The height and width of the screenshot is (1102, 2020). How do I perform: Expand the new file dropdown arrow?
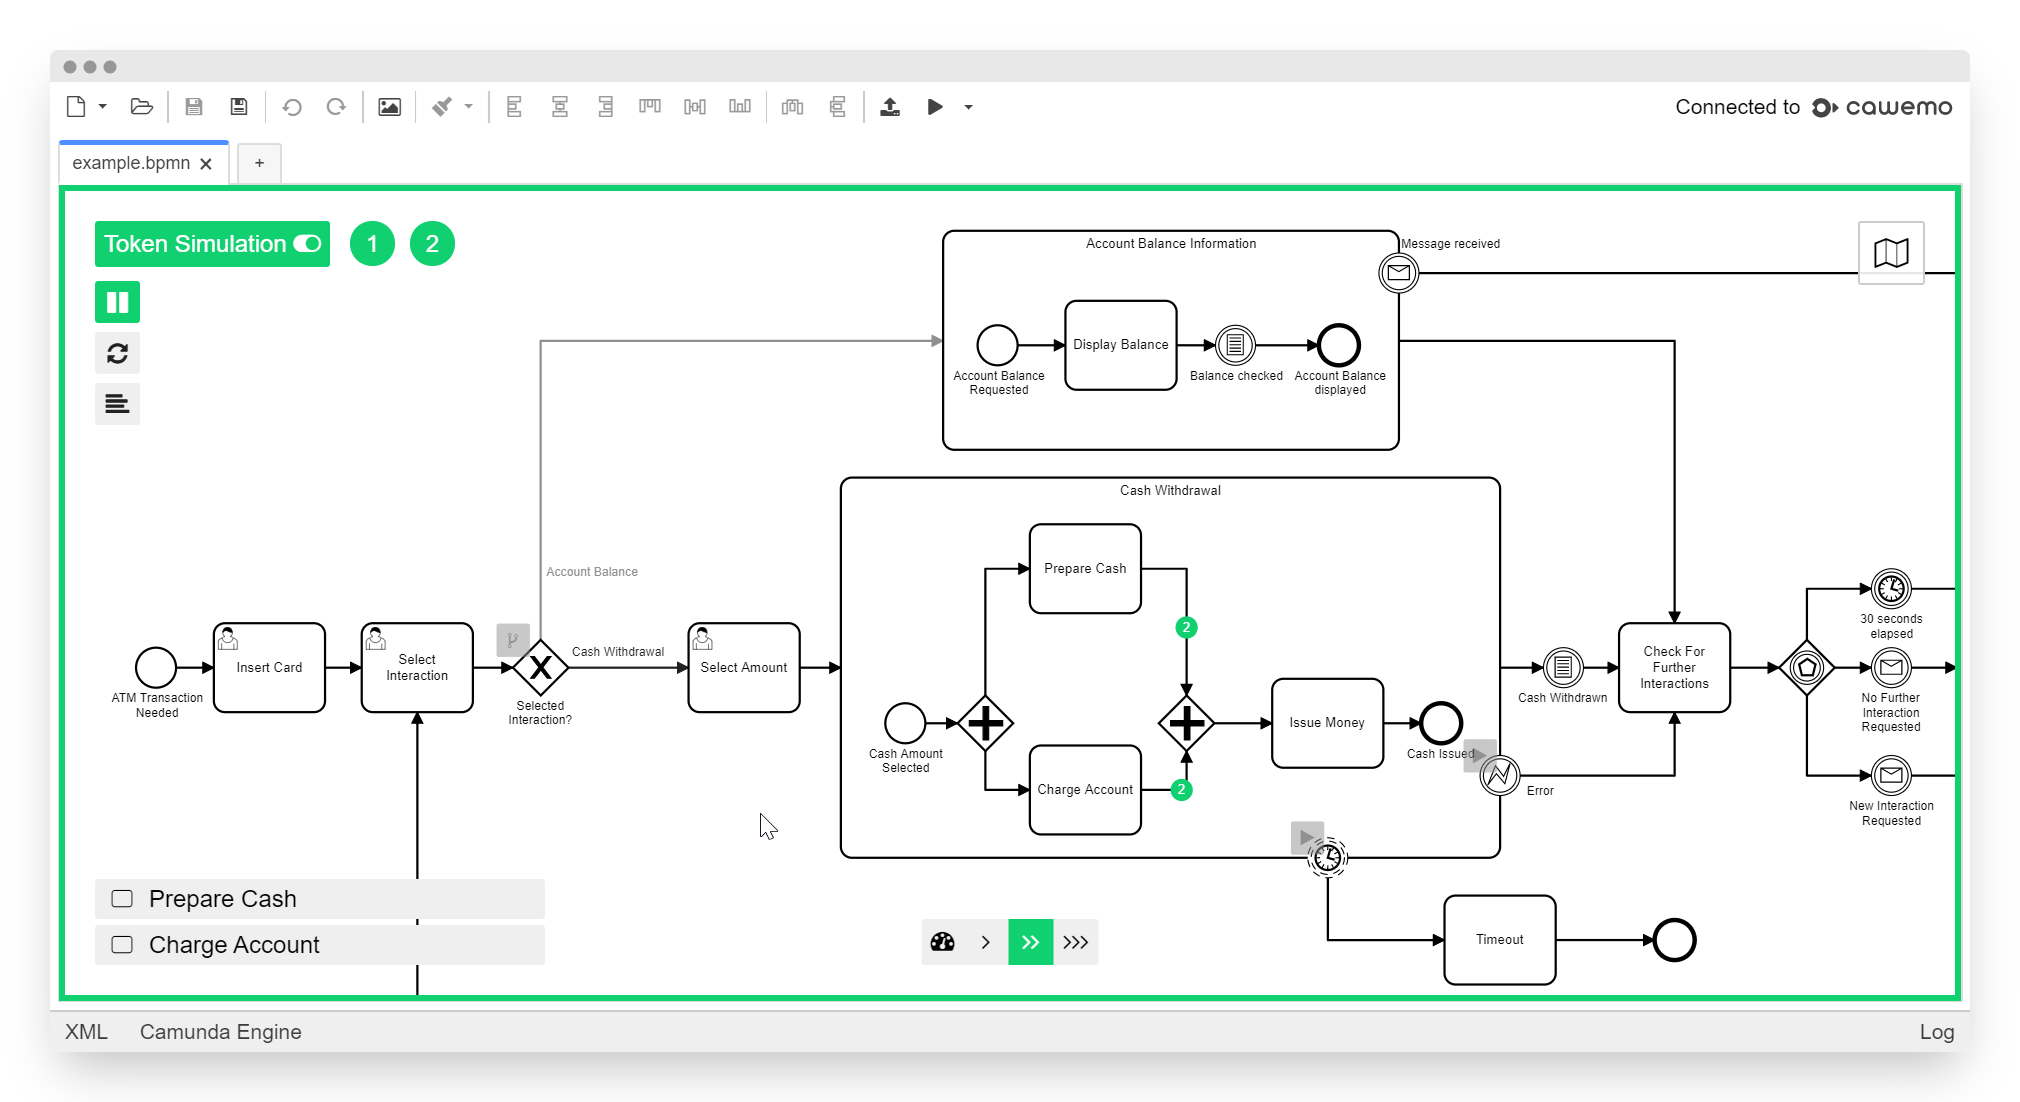[103, 107]
